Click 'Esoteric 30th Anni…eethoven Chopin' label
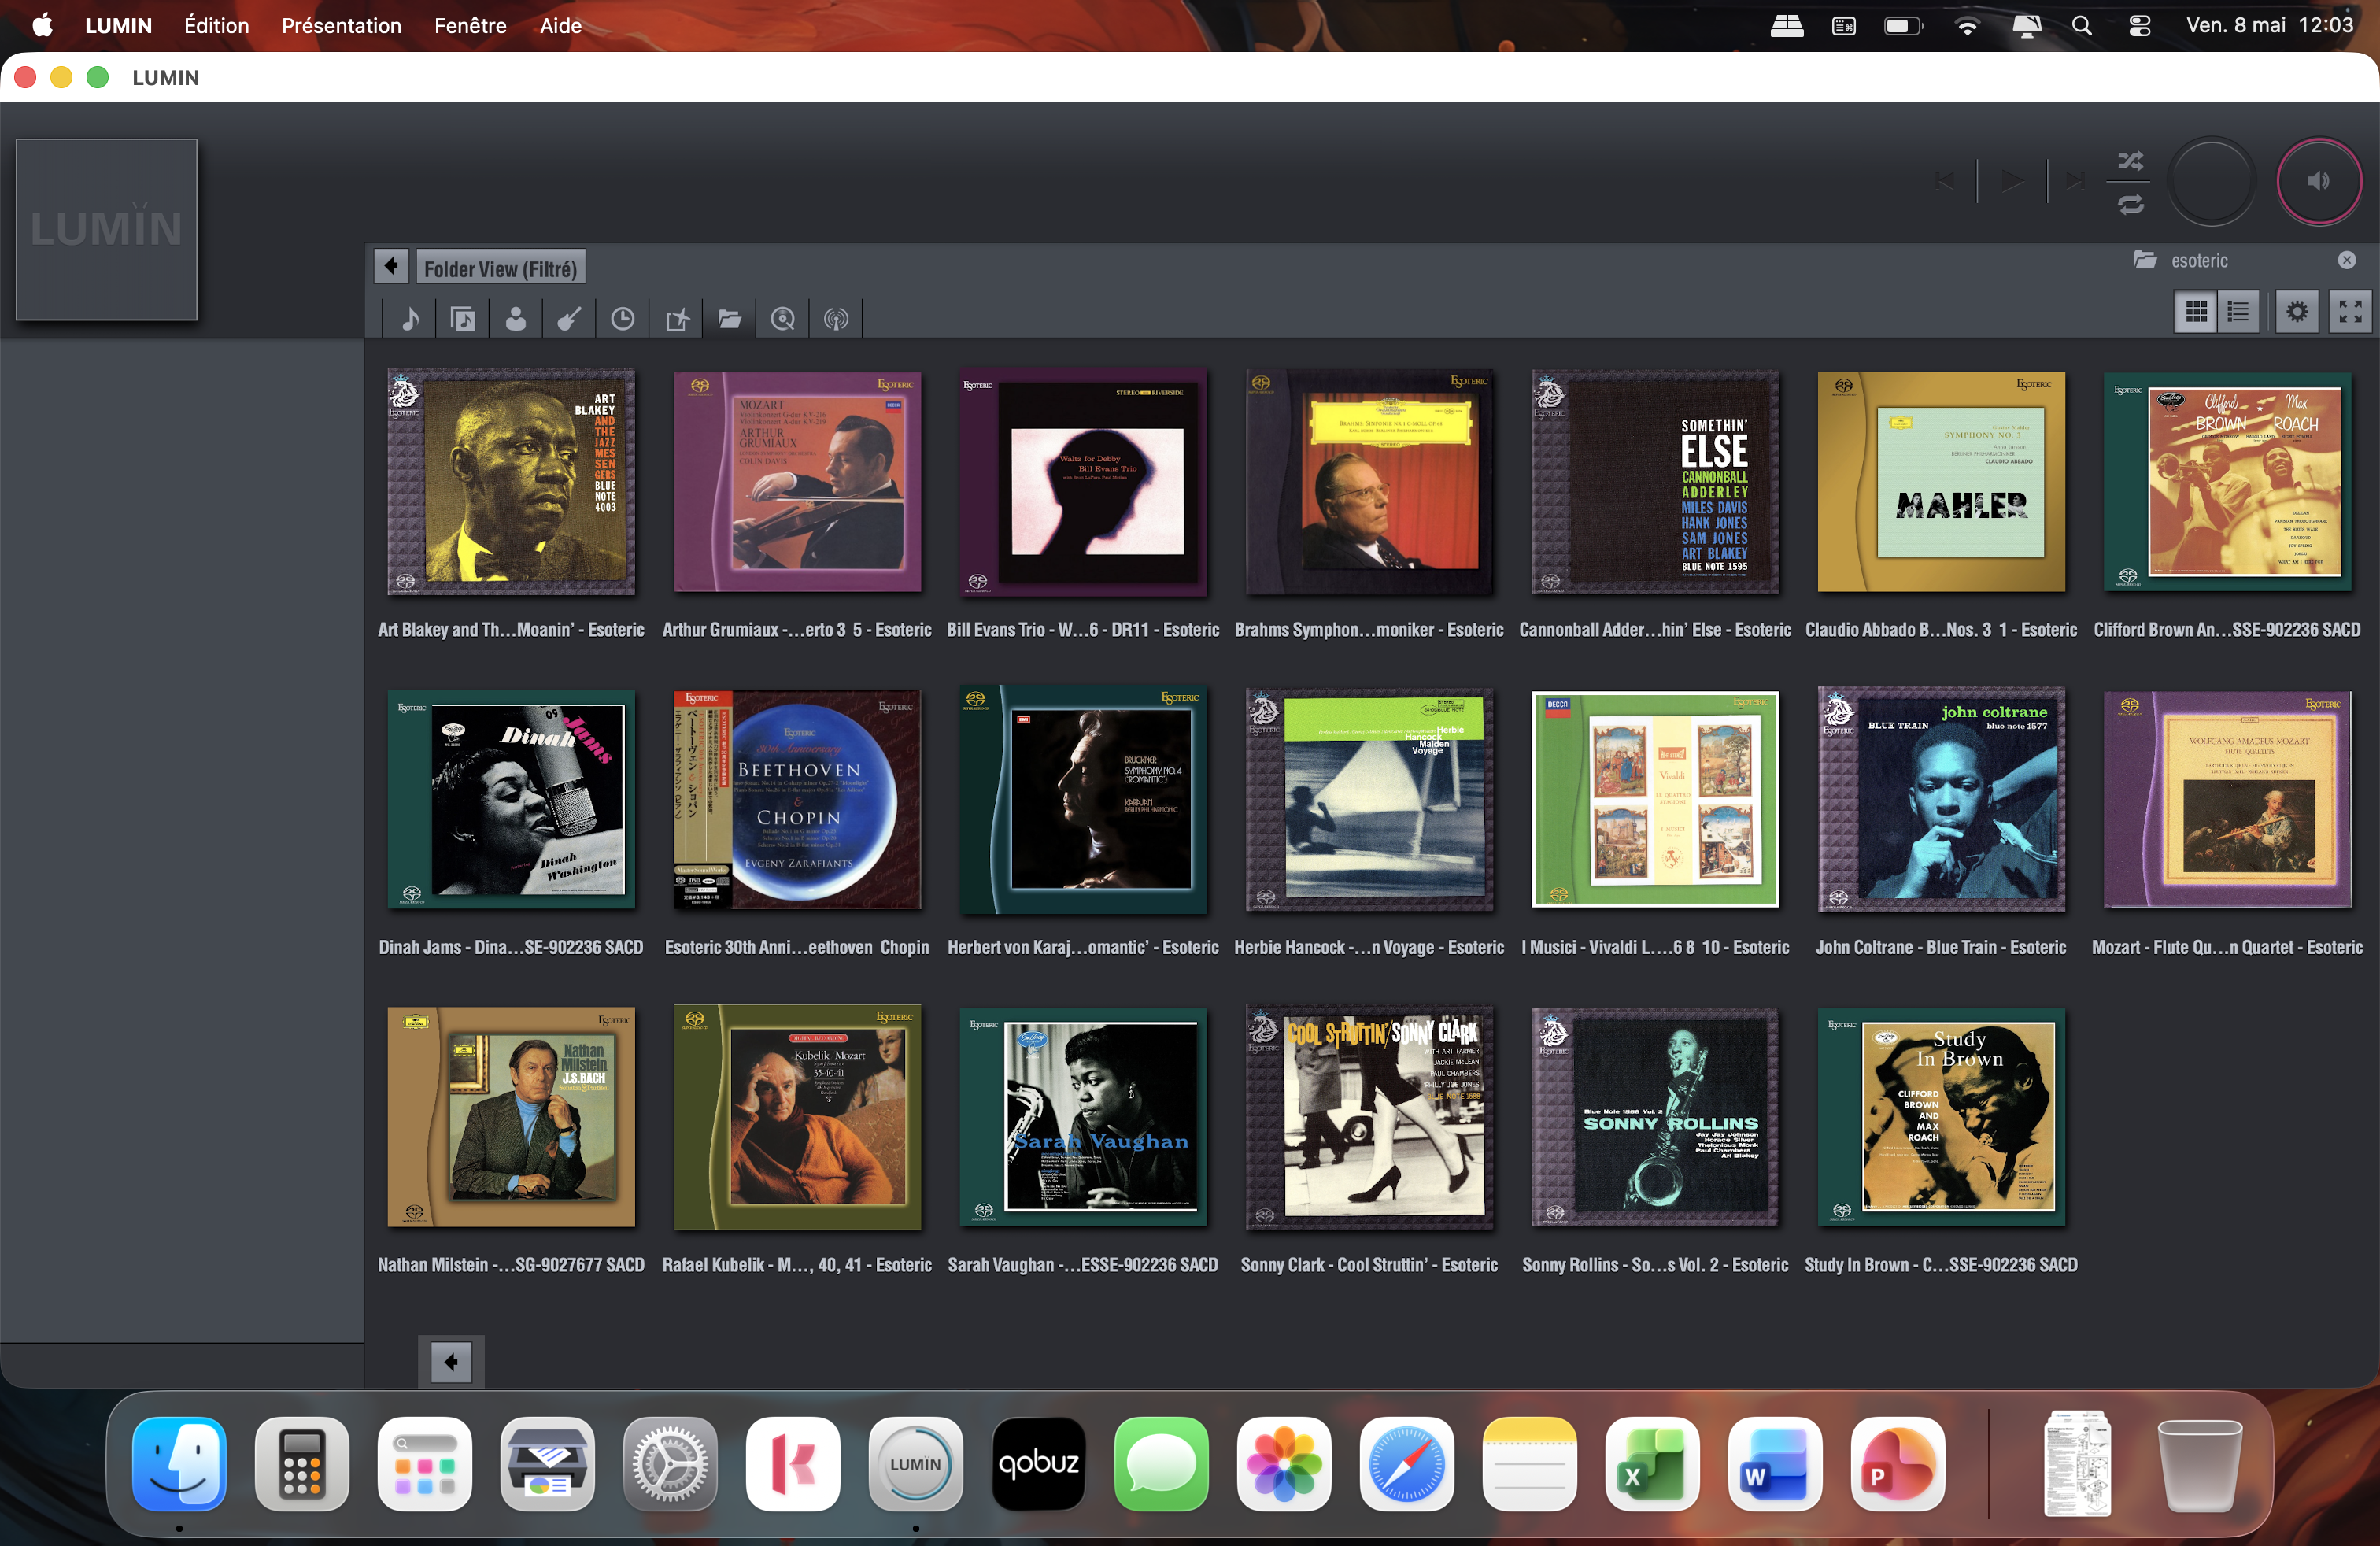The image size is (2380, 1546). [797, 947]
